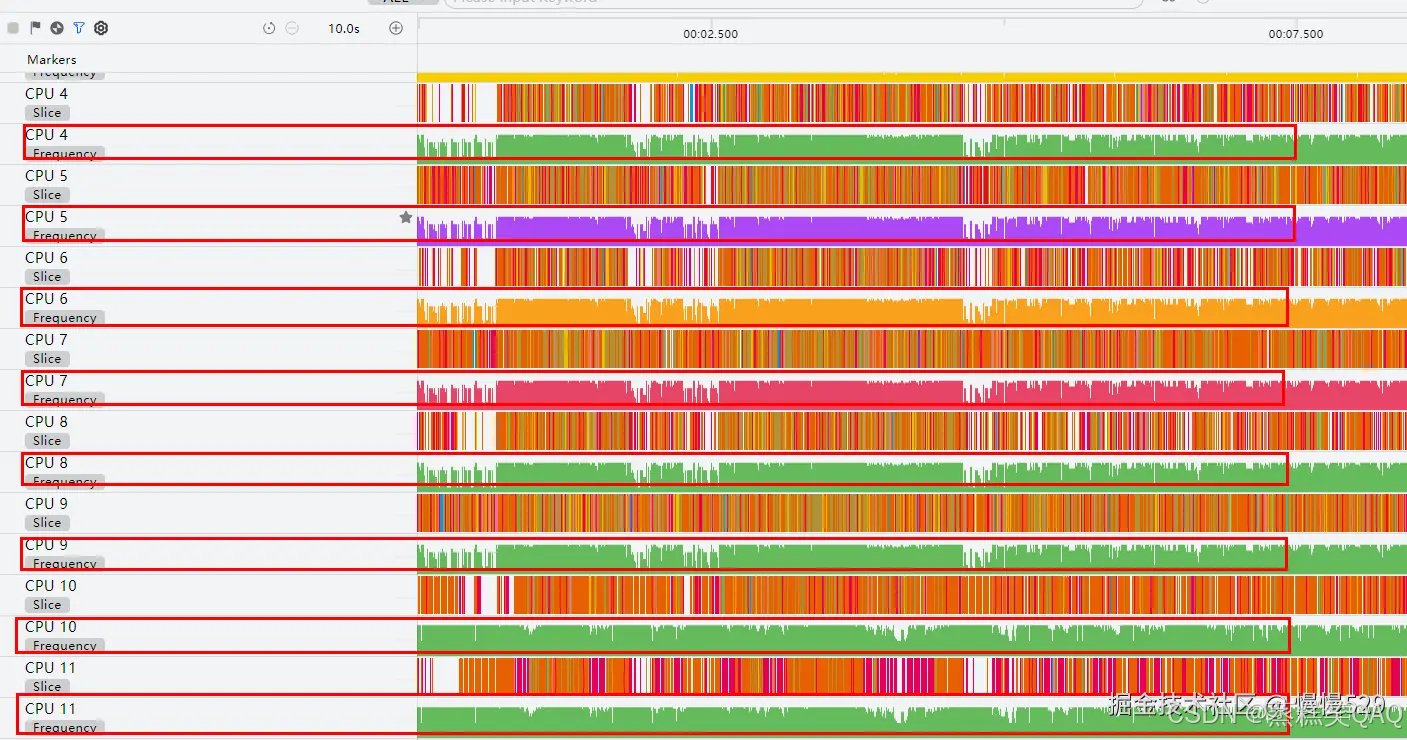The width and height of the screenshot is (1407, 740).
Task: Click the gray square stop button in toolbar
Action: 13,28
